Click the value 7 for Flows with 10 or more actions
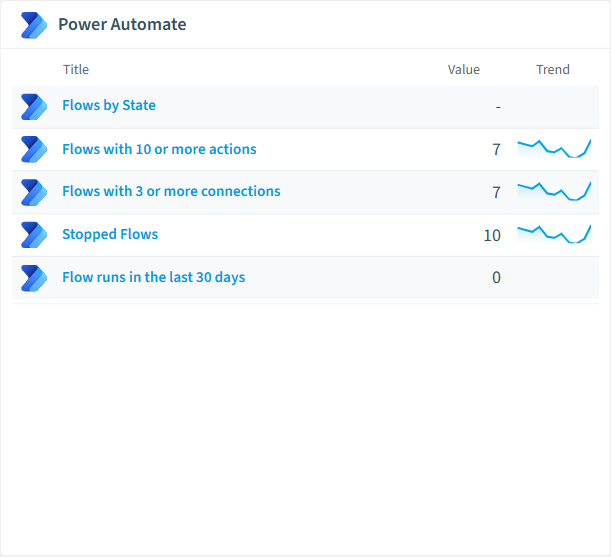The image size is (611, 557). coord(496,150)
